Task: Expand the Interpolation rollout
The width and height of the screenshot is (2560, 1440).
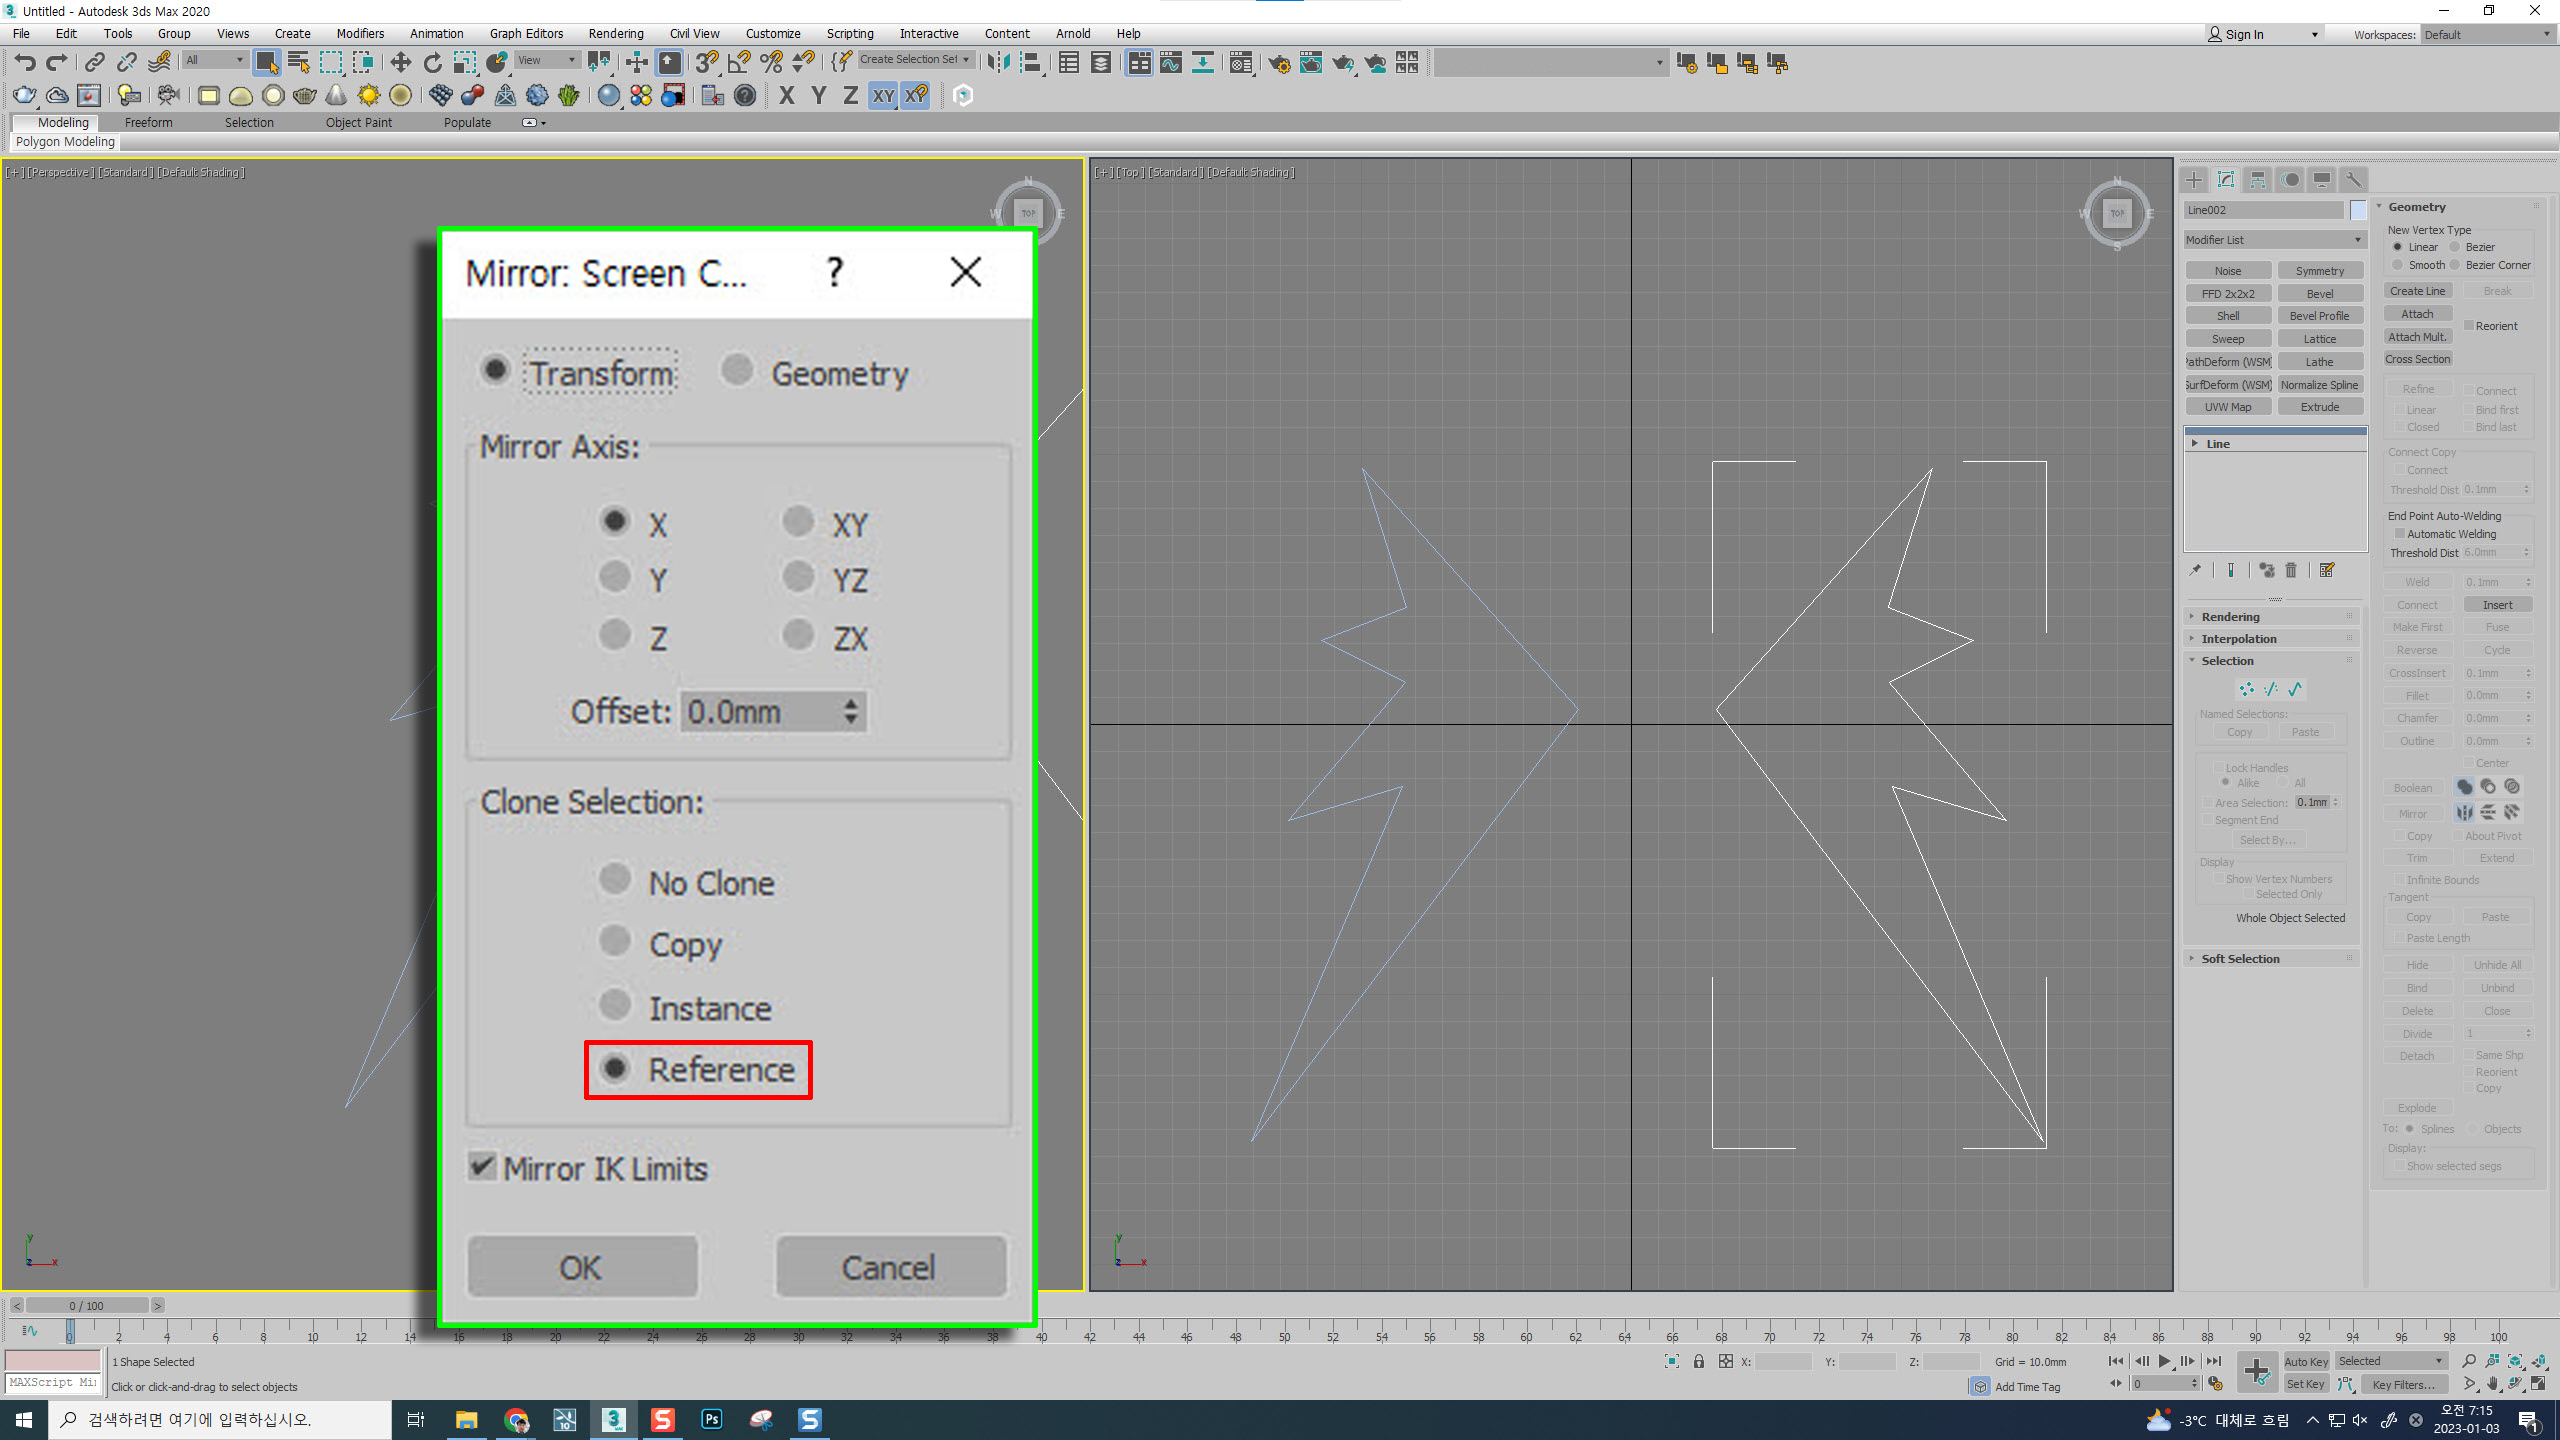Action: pos(2238,639)
